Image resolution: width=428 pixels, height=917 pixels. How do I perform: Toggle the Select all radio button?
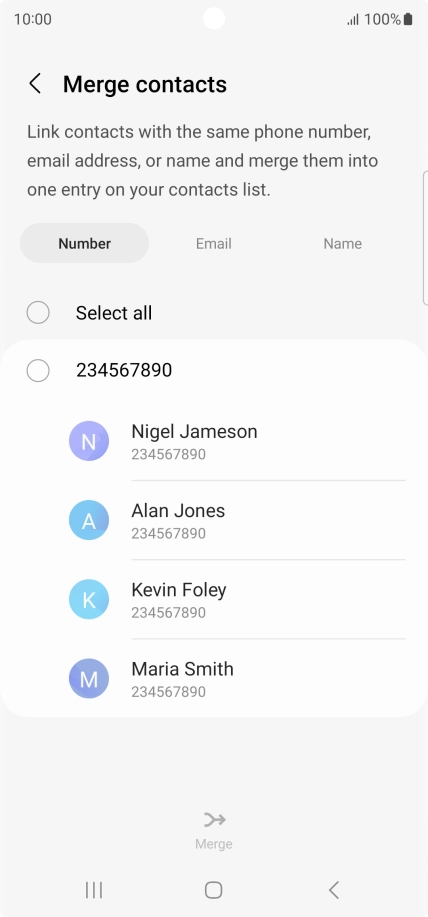tap(38, 312)
